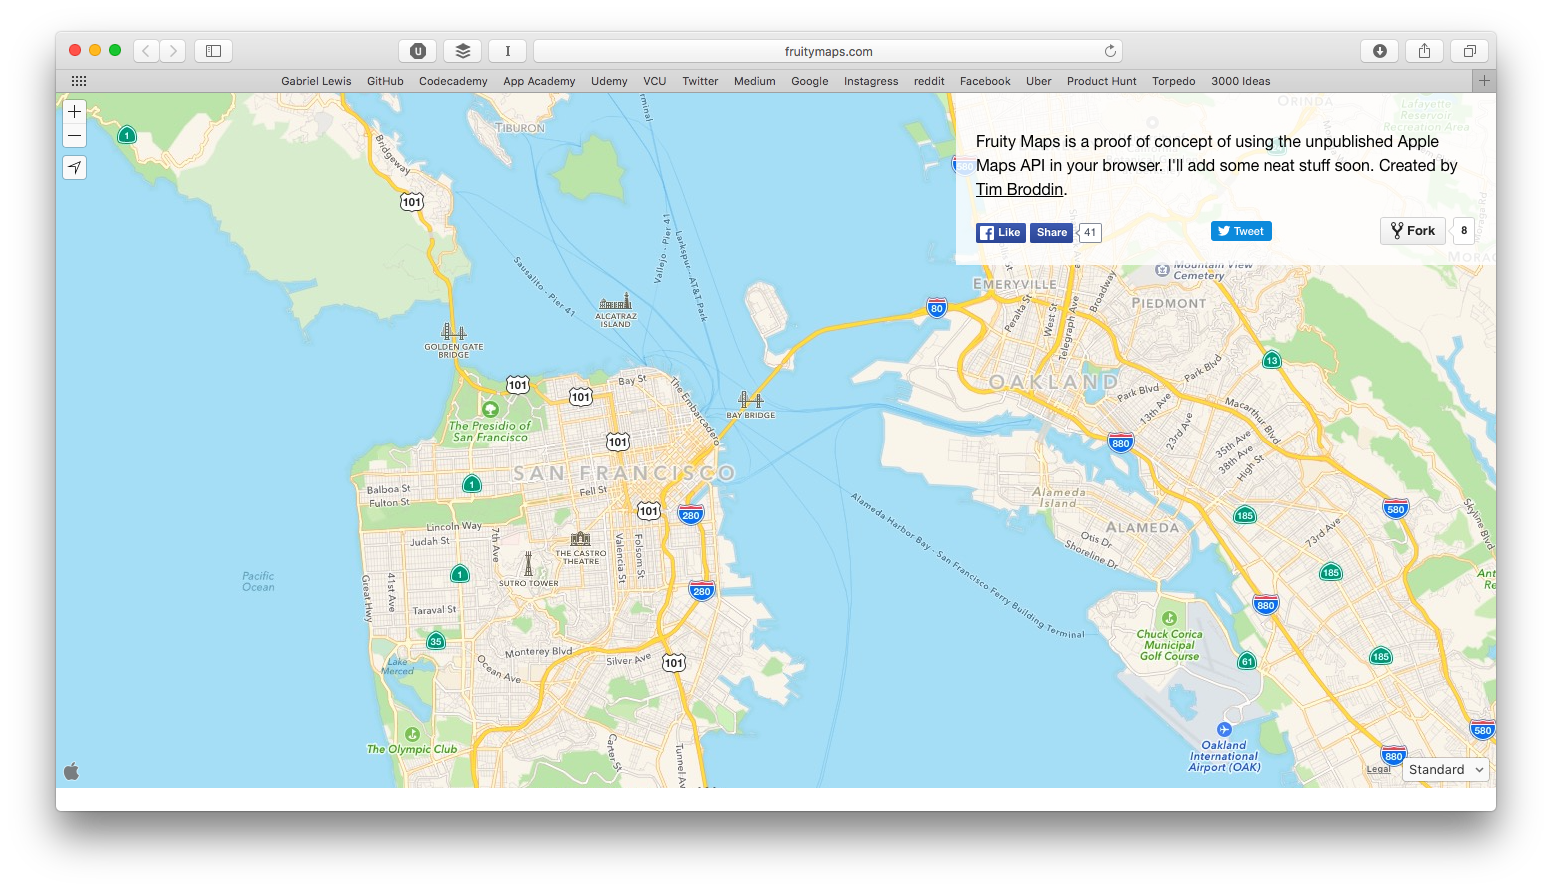Click the Facebook Like button

[1001, 233]
